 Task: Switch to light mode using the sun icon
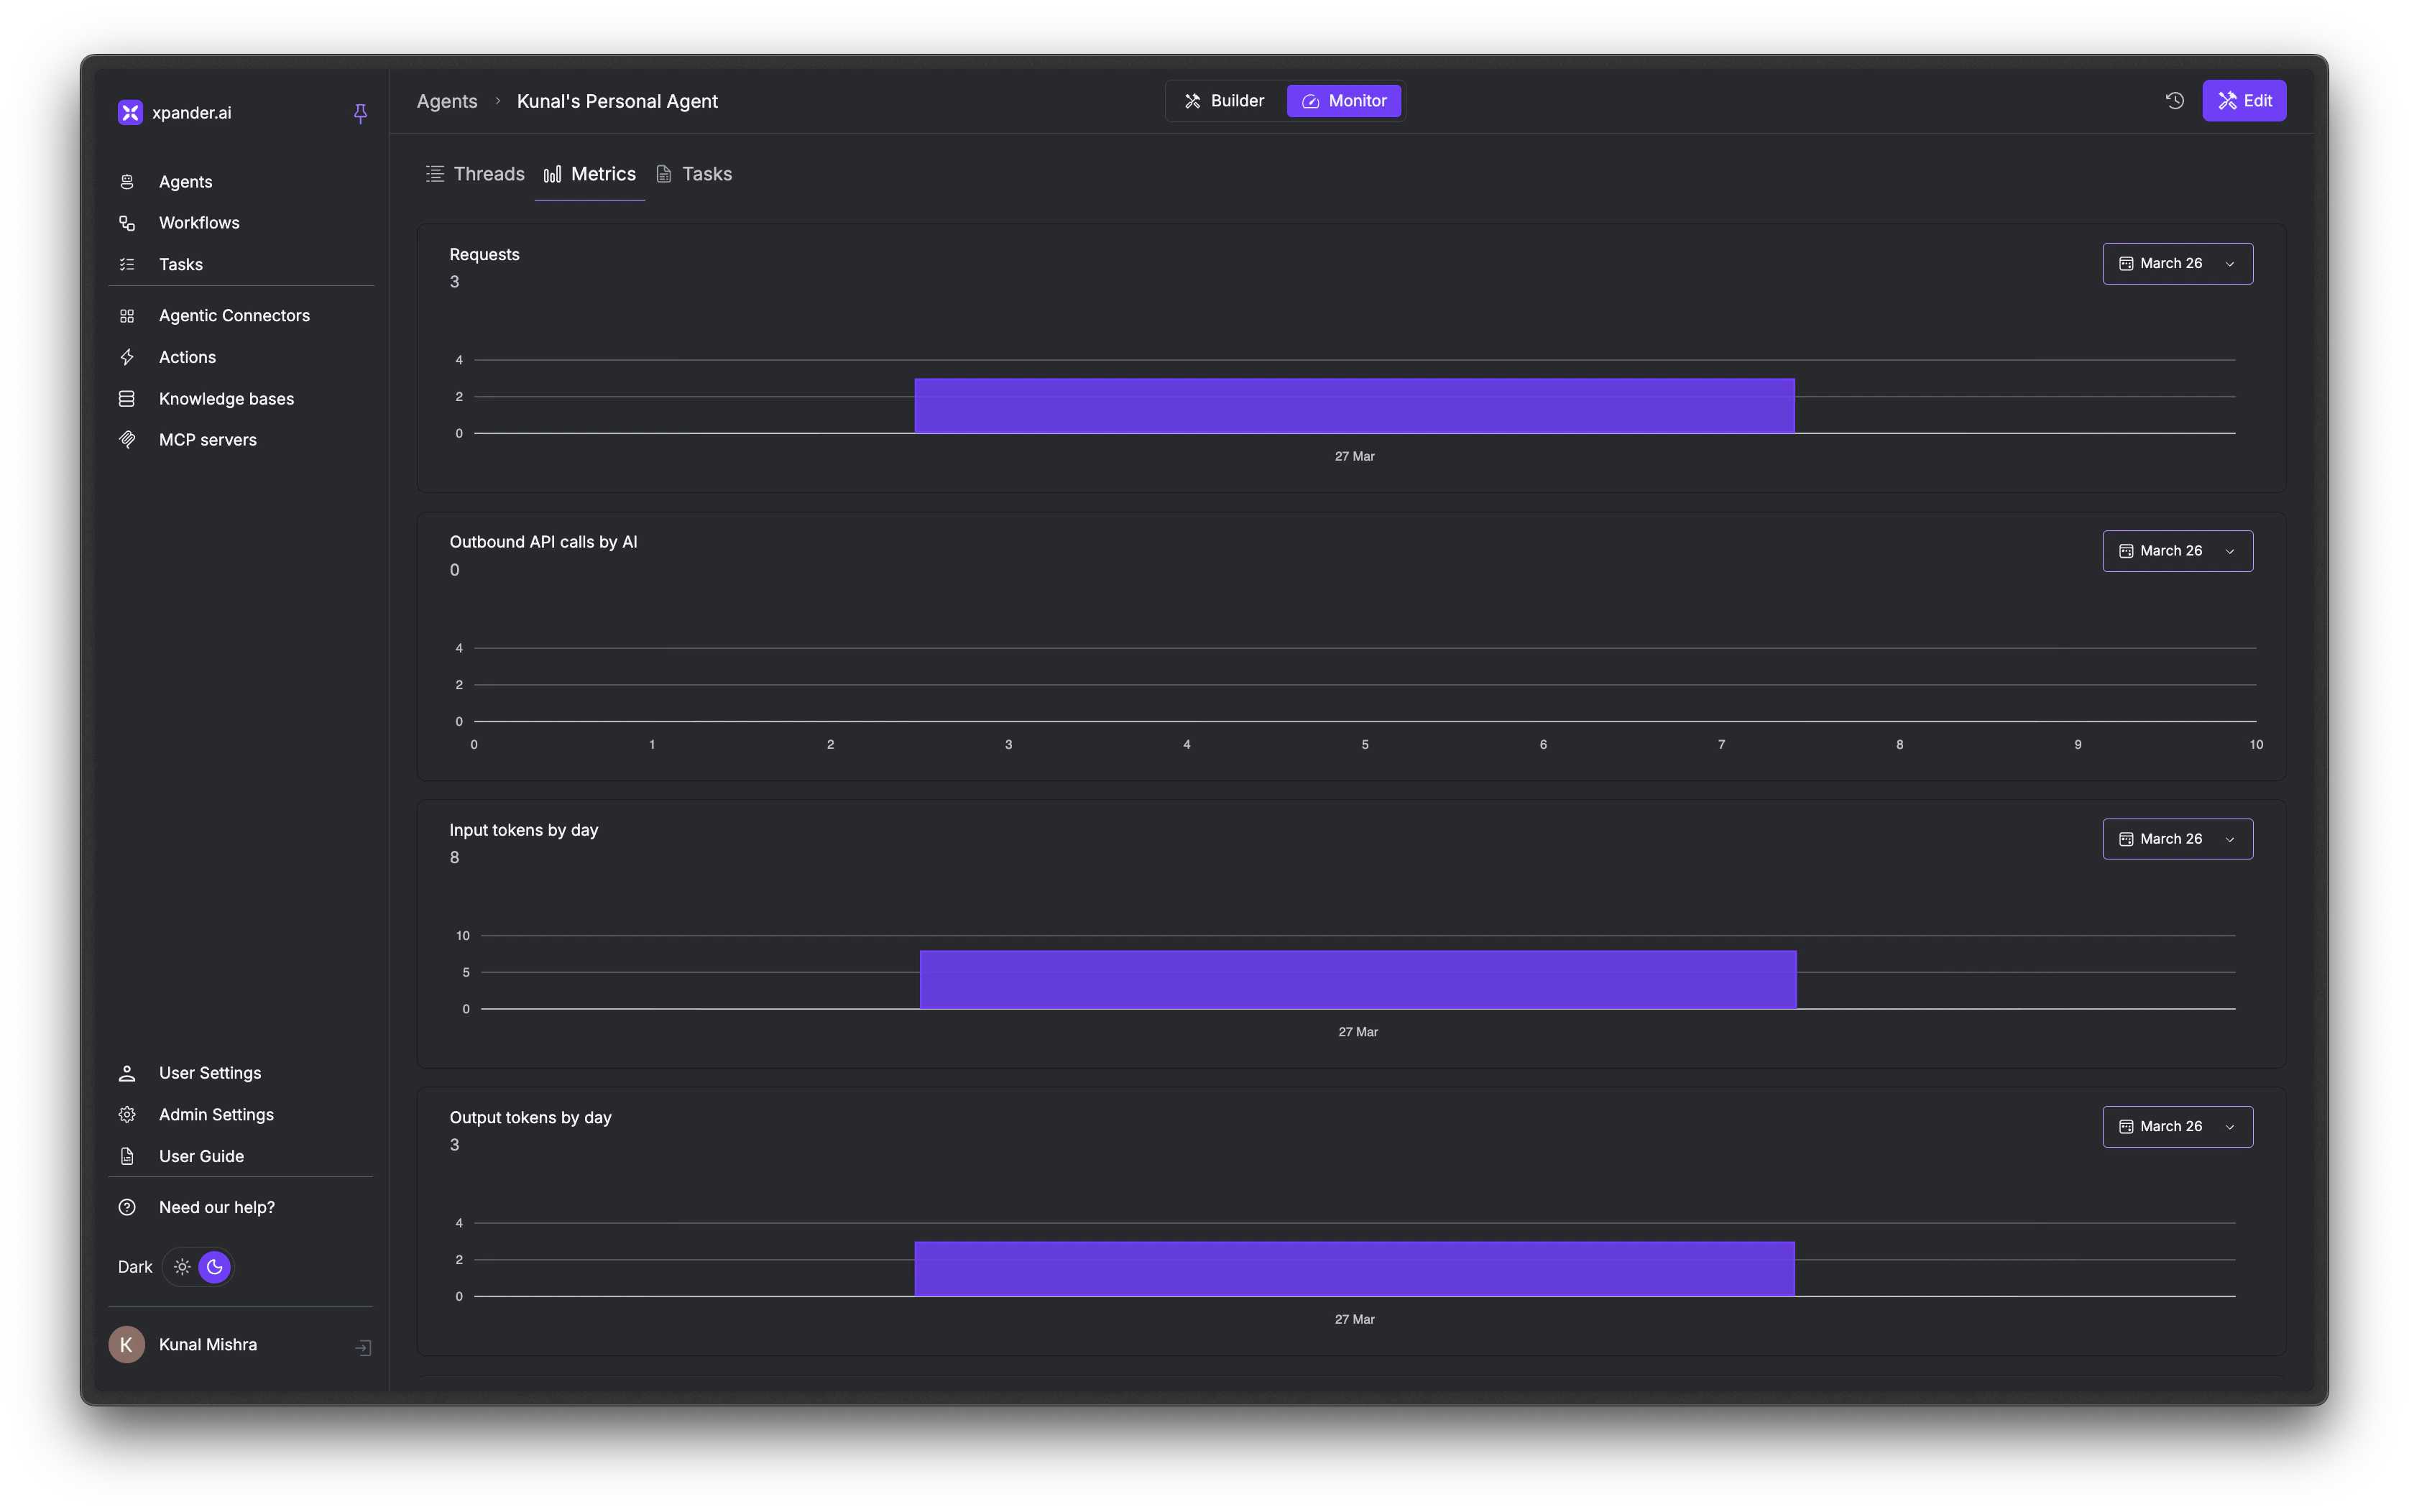(x=181, y=1266)
